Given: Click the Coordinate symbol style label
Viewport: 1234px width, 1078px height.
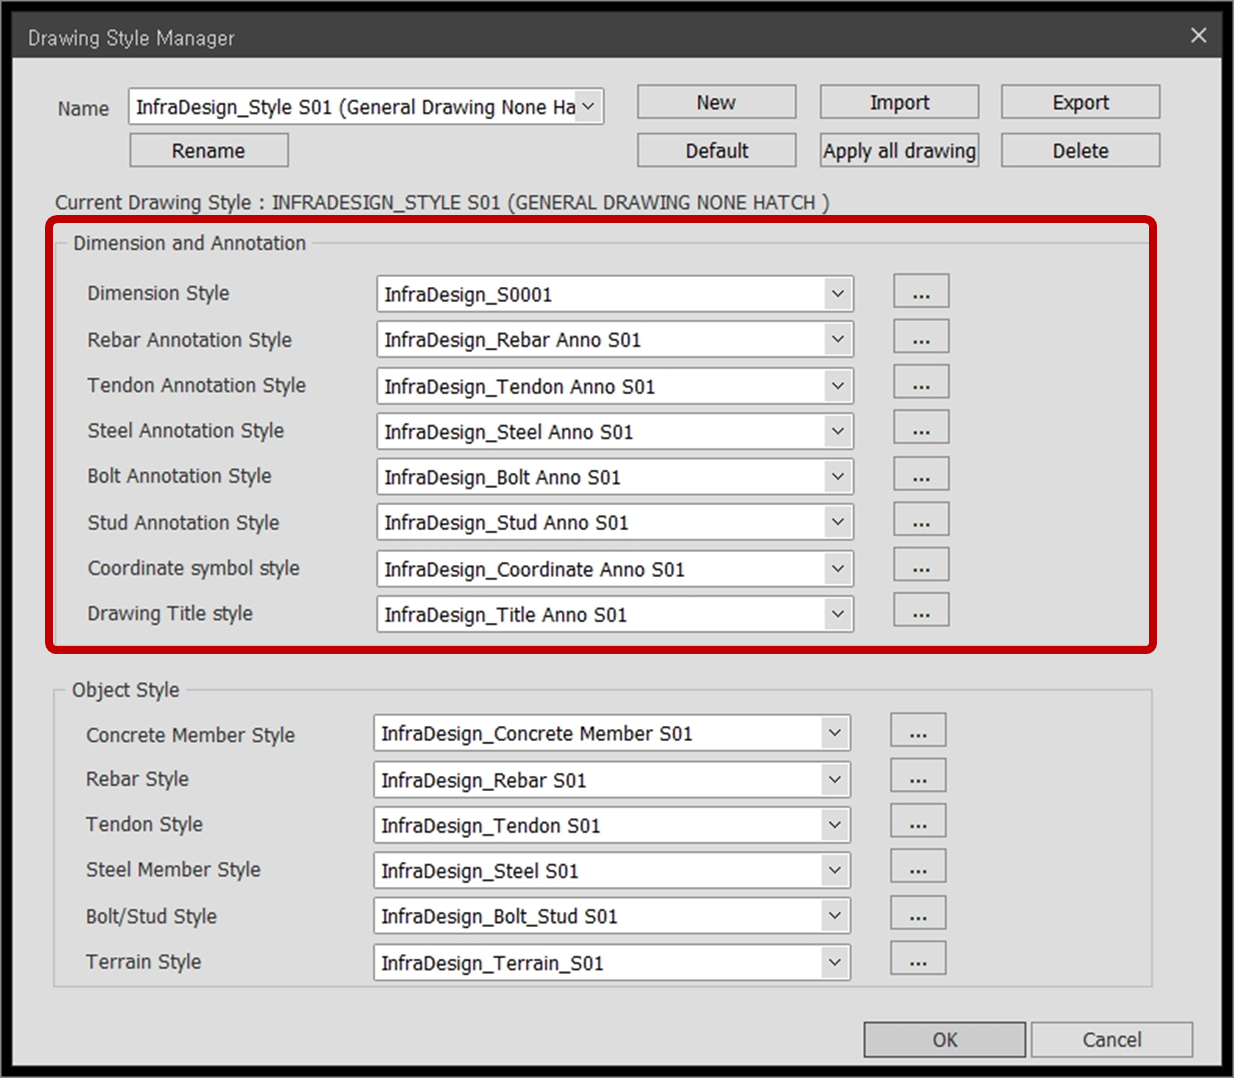Looking at the screenshot, I should (194, 568).
